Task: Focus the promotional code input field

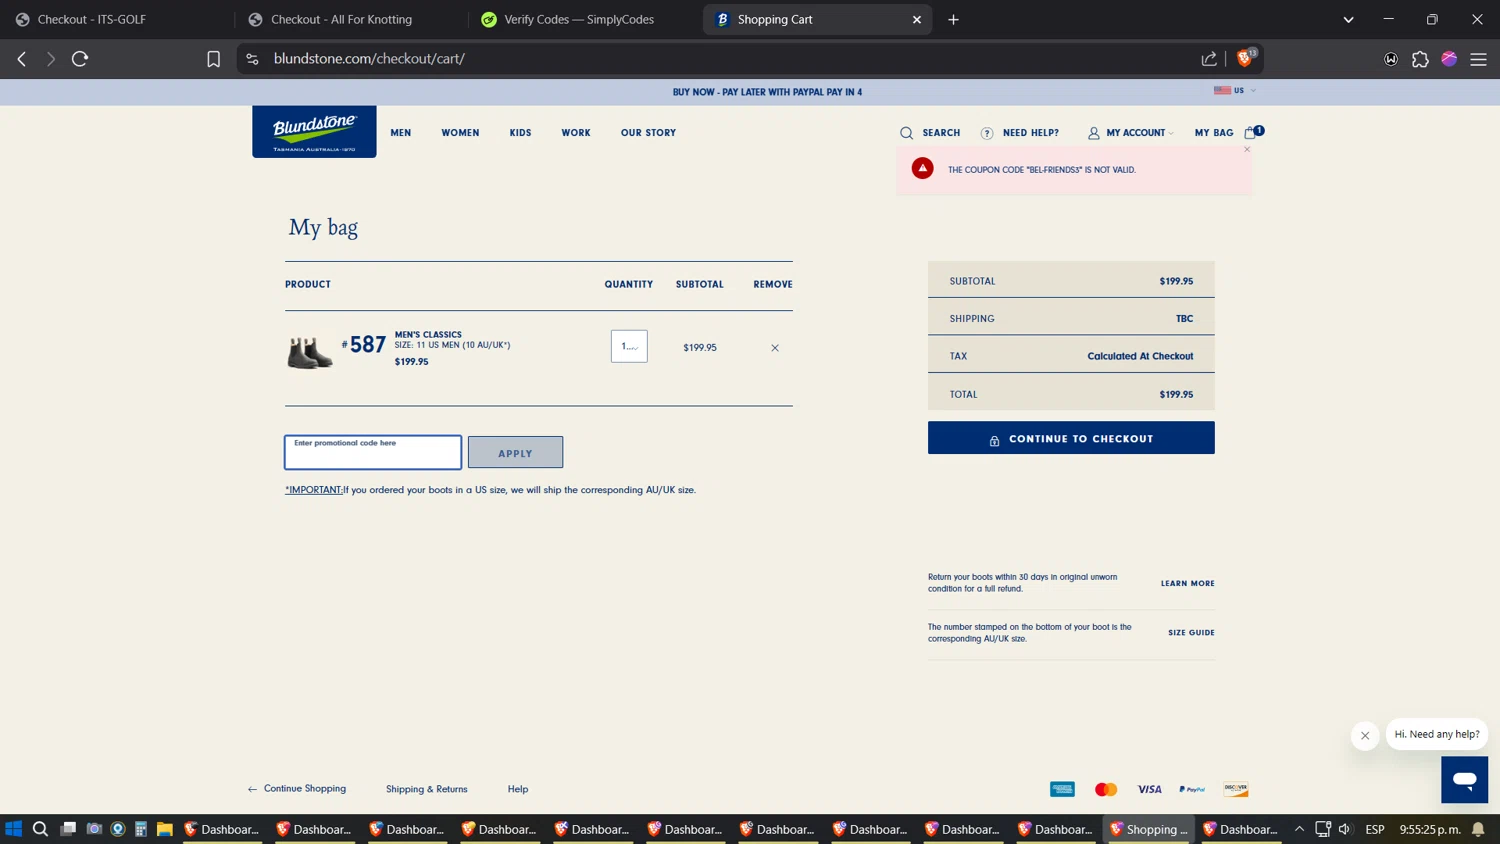Action: coord(373,452)
